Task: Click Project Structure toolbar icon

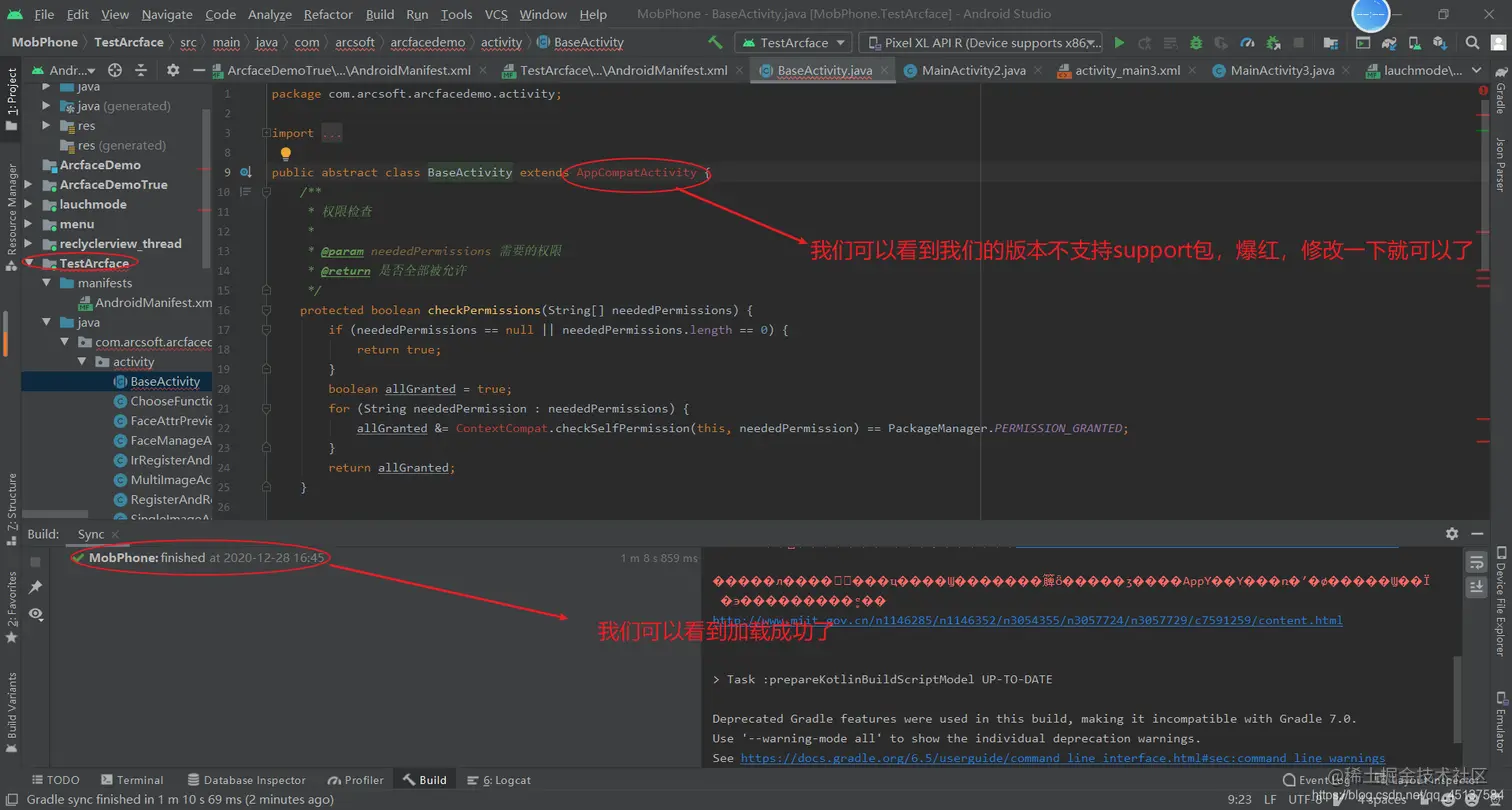Action: [x=1331, y=43]
